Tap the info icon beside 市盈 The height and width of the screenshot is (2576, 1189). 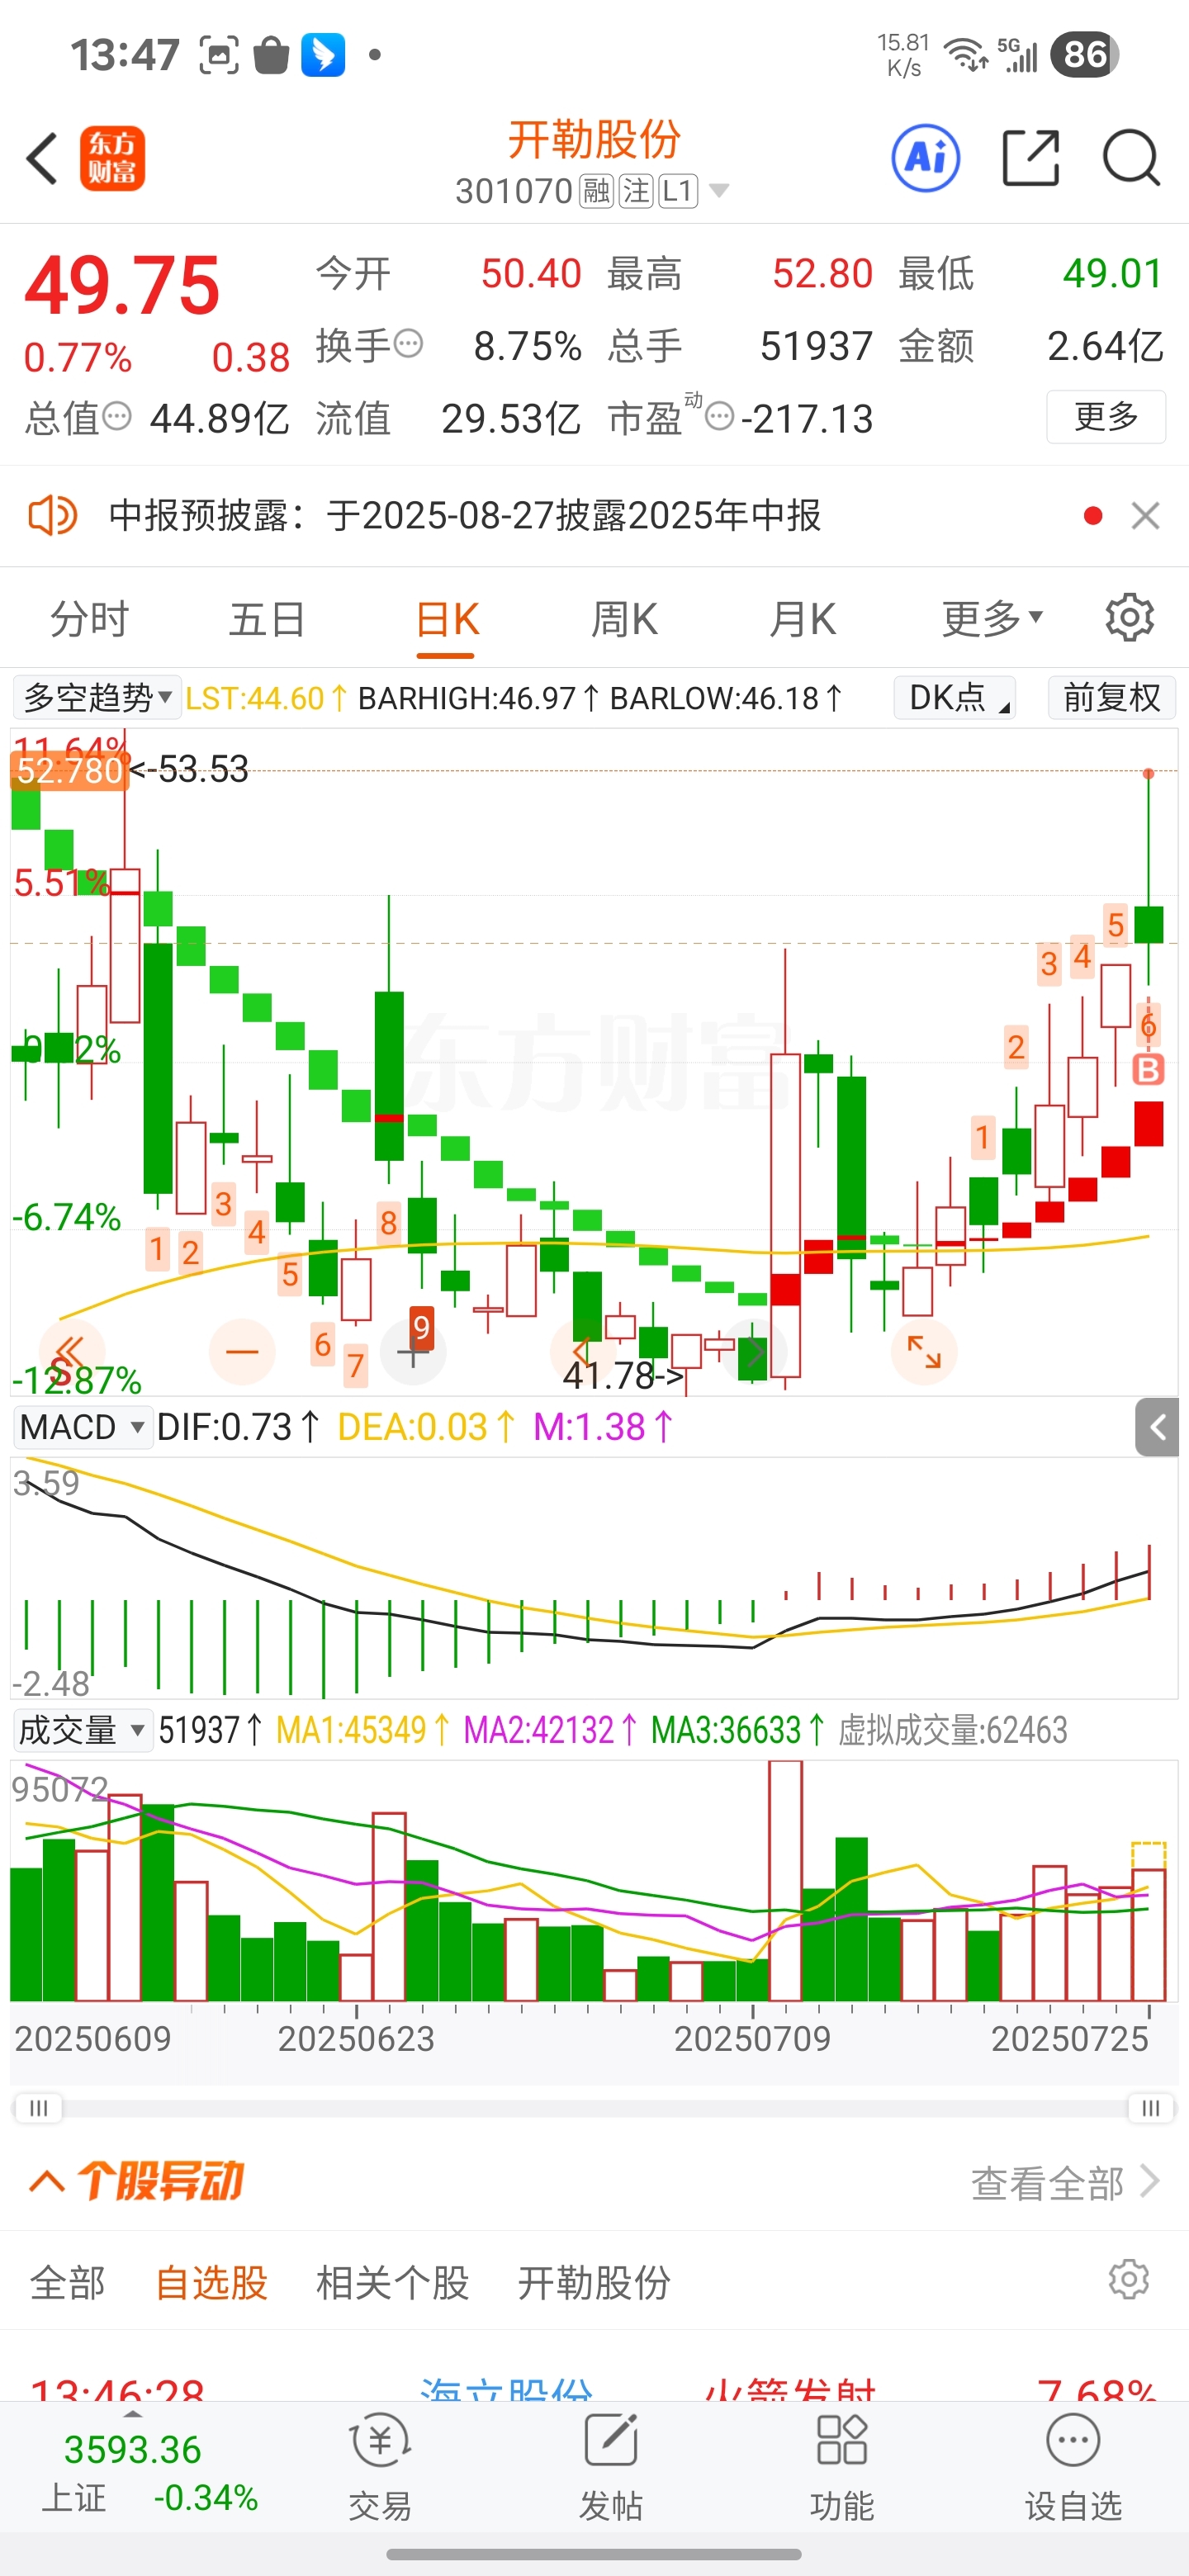tap(719, 416)
